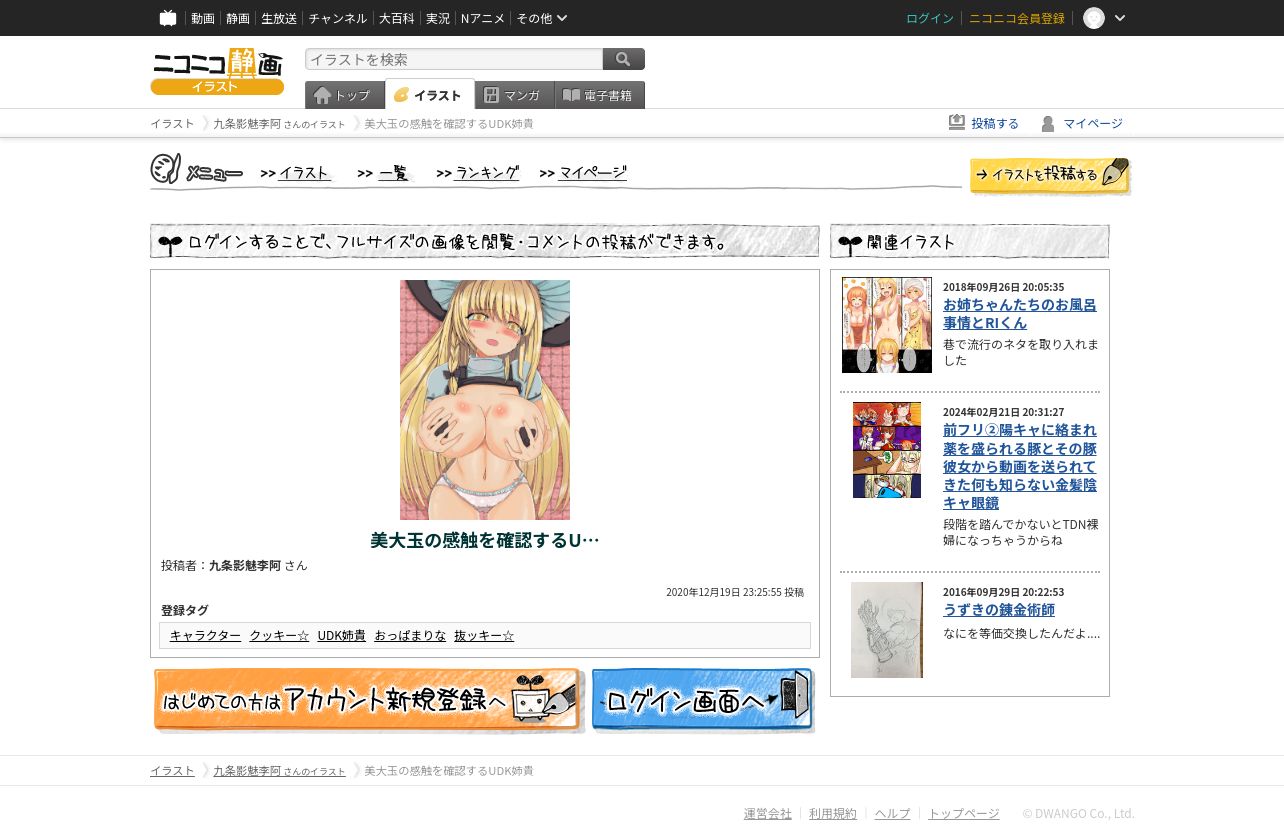
Task: Open related thumbnail dated 2018年09月26日
Action: tap(887, 325)
